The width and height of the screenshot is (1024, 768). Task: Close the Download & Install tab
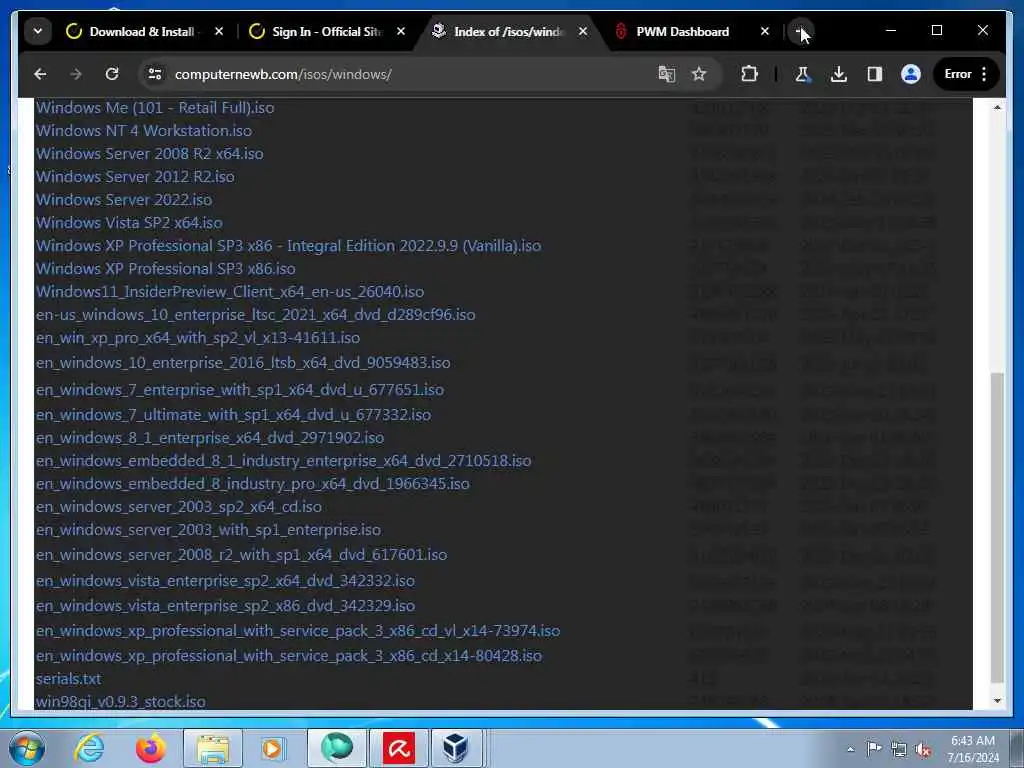(x=219, y=31)
